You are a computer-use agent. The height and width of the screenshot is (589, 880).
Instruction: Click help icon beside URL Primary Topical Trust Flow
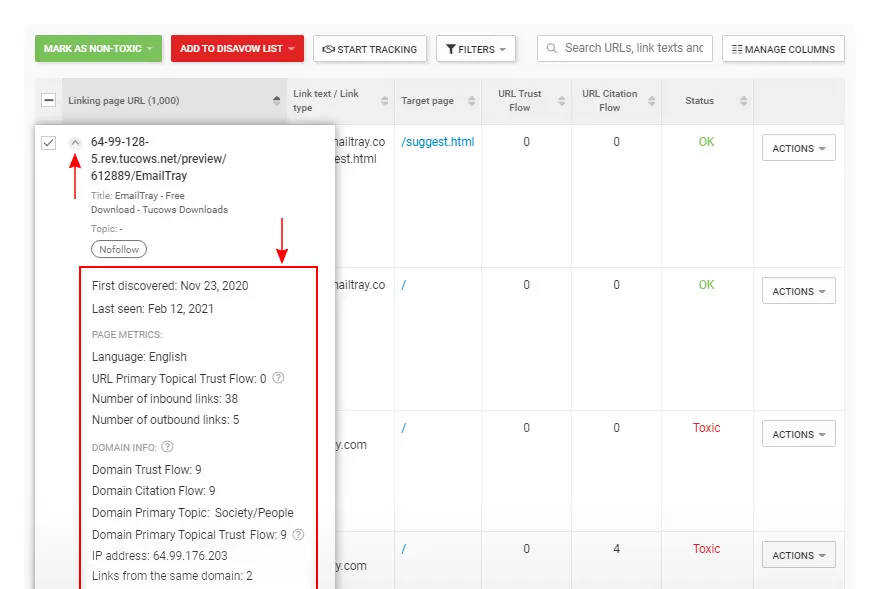278,378
